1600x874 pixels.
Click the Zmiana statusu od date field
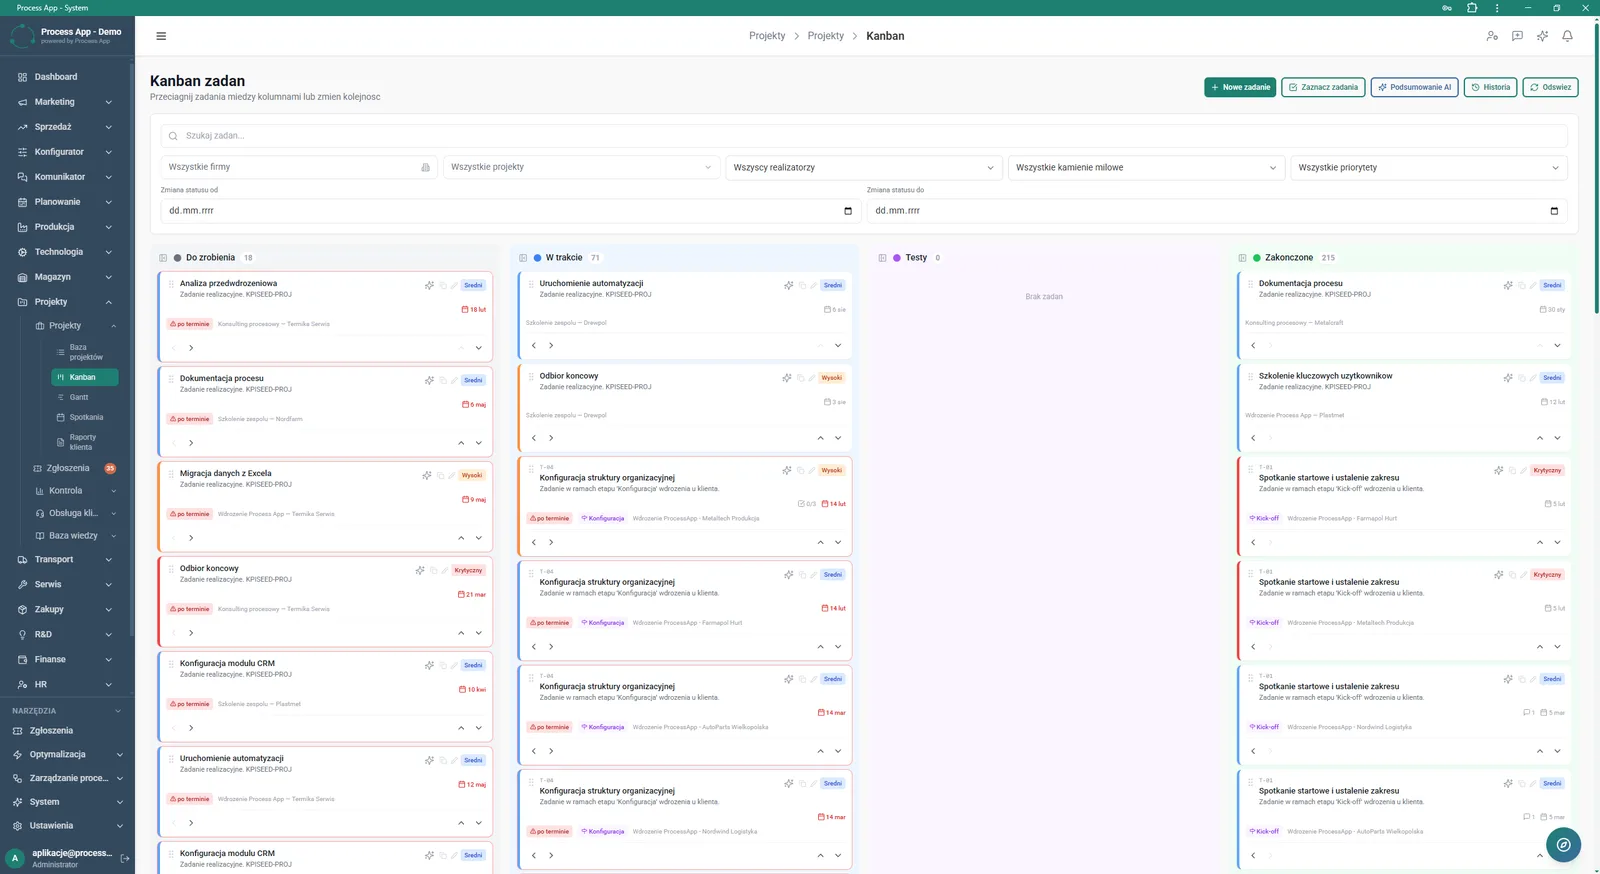[x=510, y=211]
